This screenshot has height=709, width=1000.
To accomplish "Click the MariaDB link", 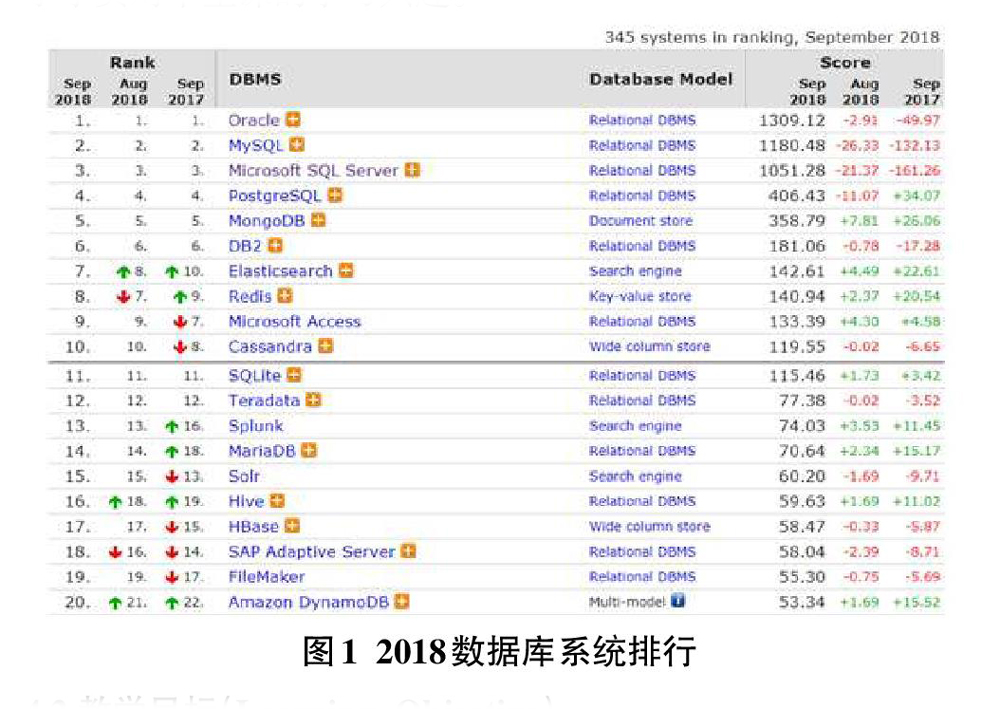I will coord(262,451).
